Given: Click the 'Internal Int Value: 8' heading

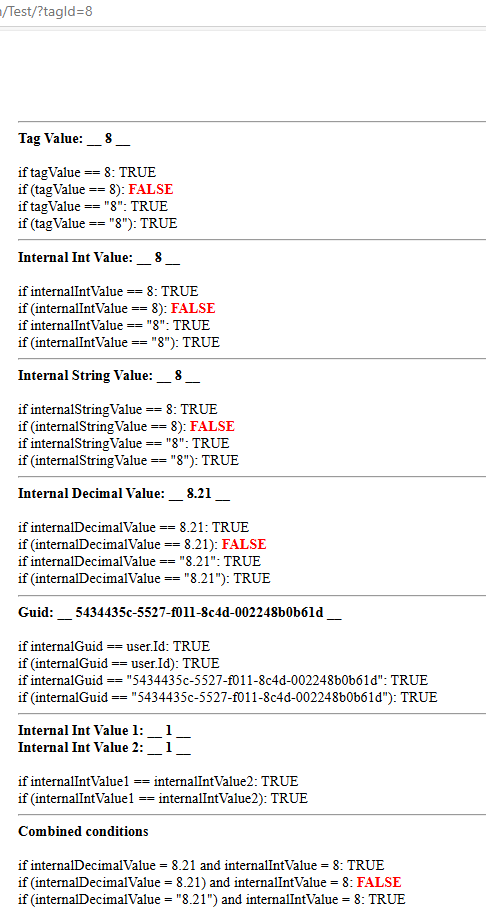Looking at the screenshot, I should [x=99, y=257].
